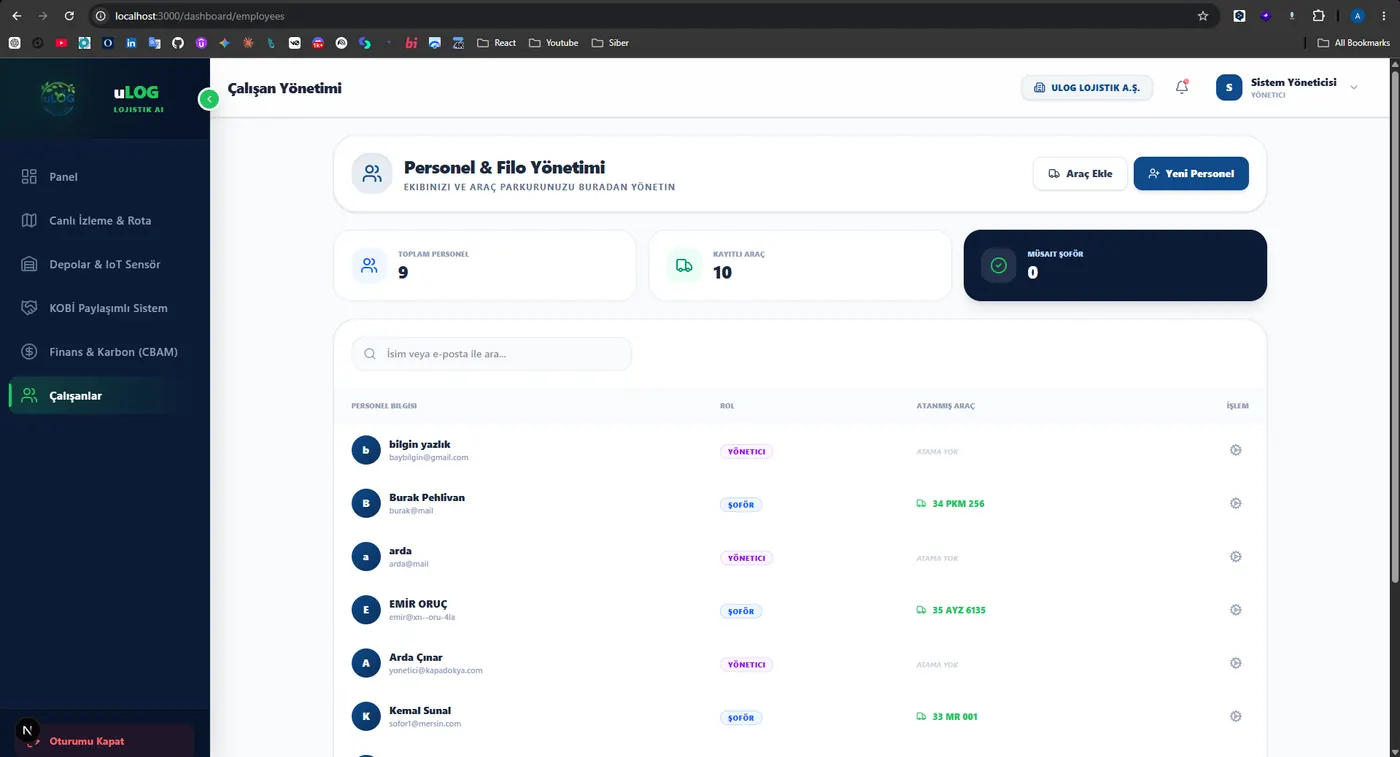Image resolution: width=1400 pixels, height=757 pixels.
Task: Open the React bookmarks folder
Action: click(x=497, y=43)
